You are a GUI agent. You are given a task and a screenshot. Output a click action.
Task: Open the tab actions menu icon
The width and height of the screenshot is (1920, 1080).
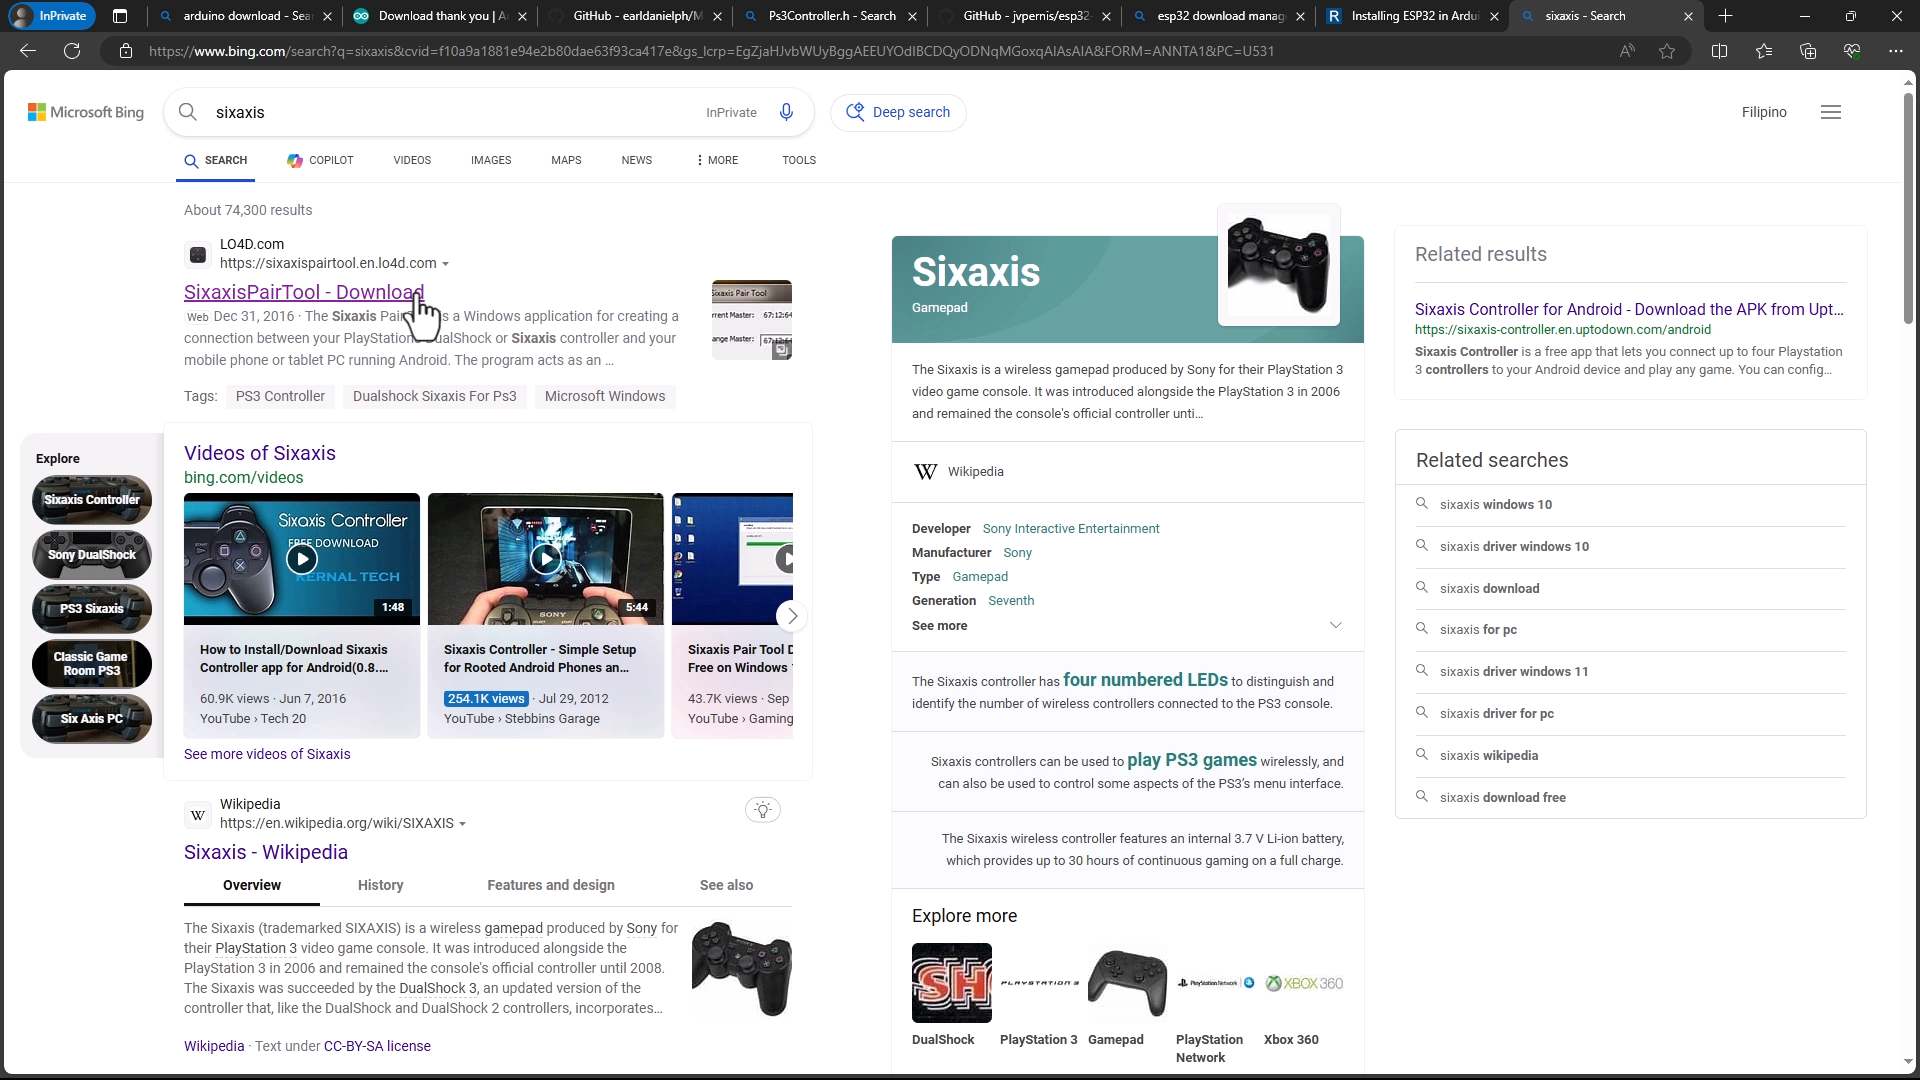(x=120, y=16)
